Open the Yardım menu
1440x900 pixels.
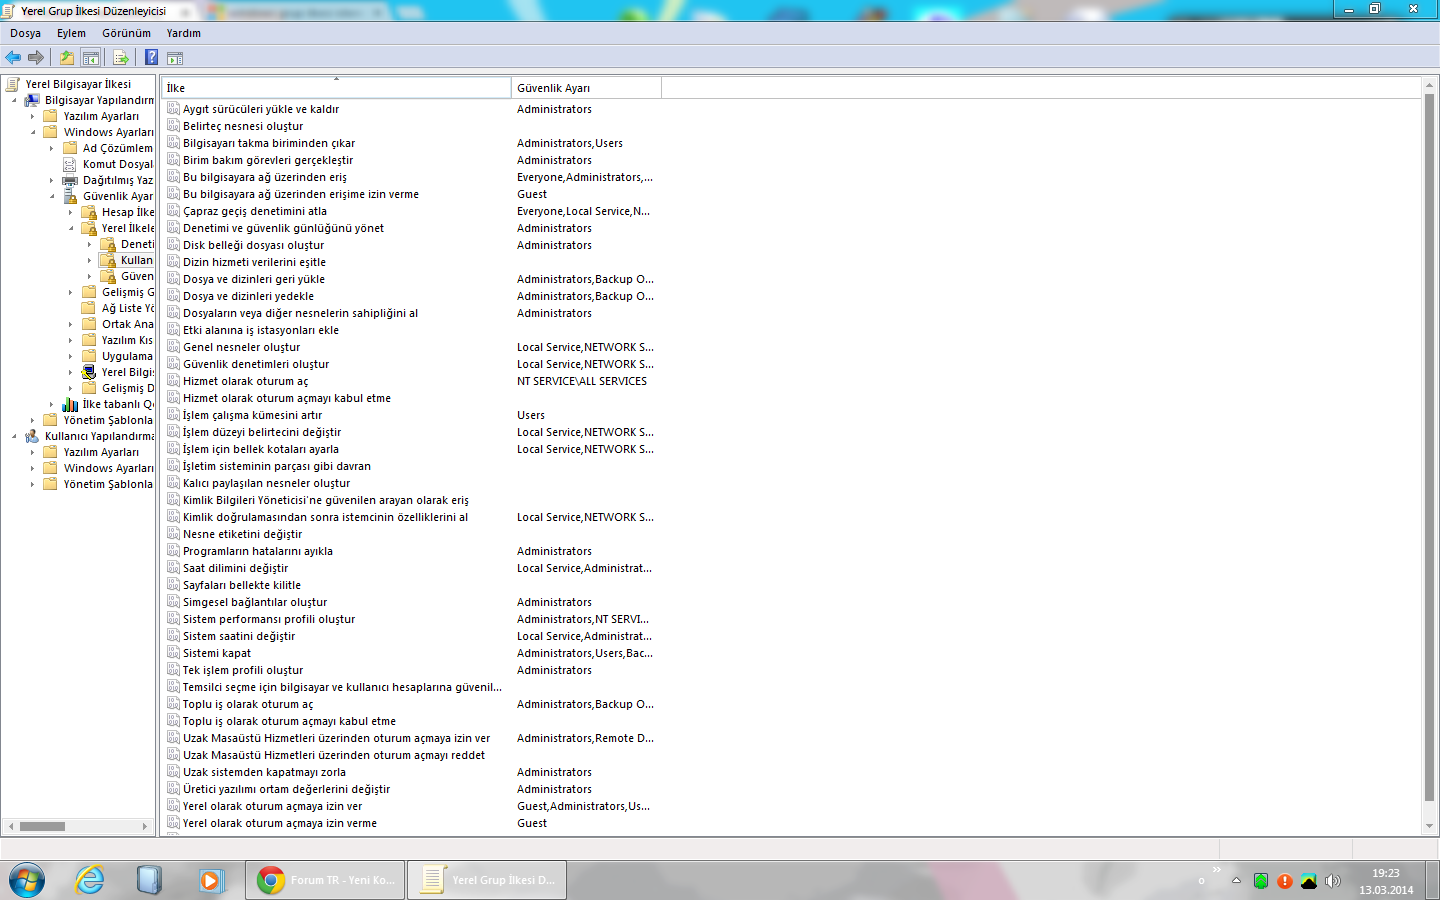tap(184, 33)
